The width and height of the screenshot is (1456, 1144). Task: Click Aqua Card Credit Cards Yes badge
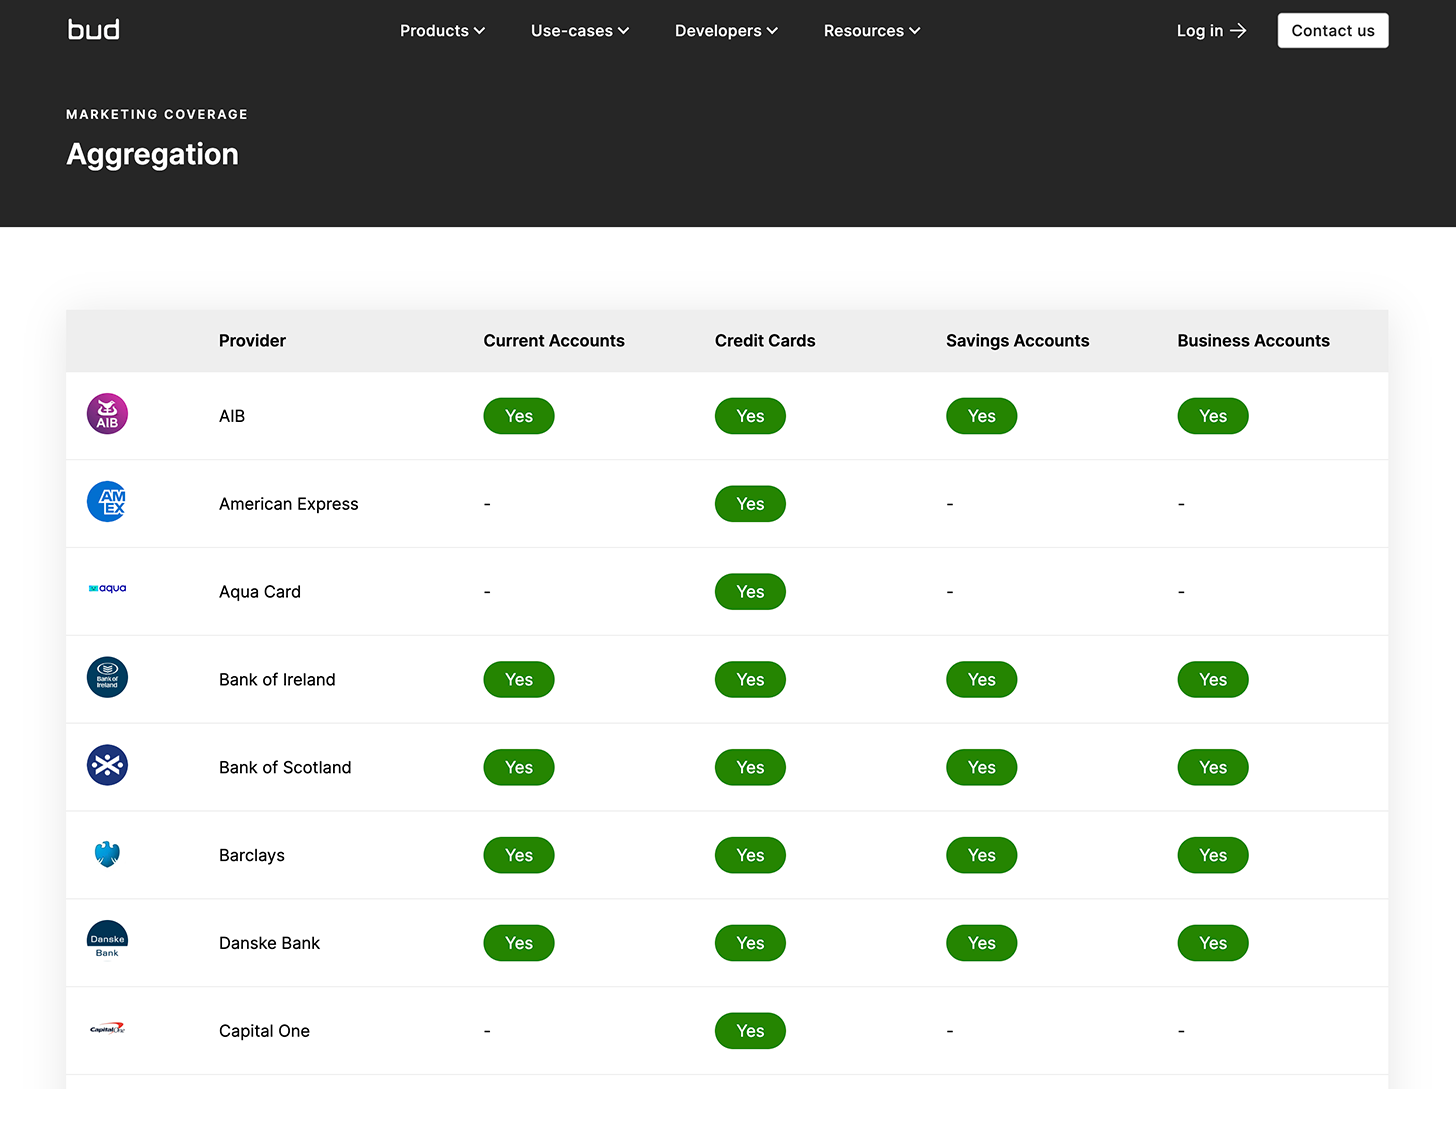pos(750,592)
